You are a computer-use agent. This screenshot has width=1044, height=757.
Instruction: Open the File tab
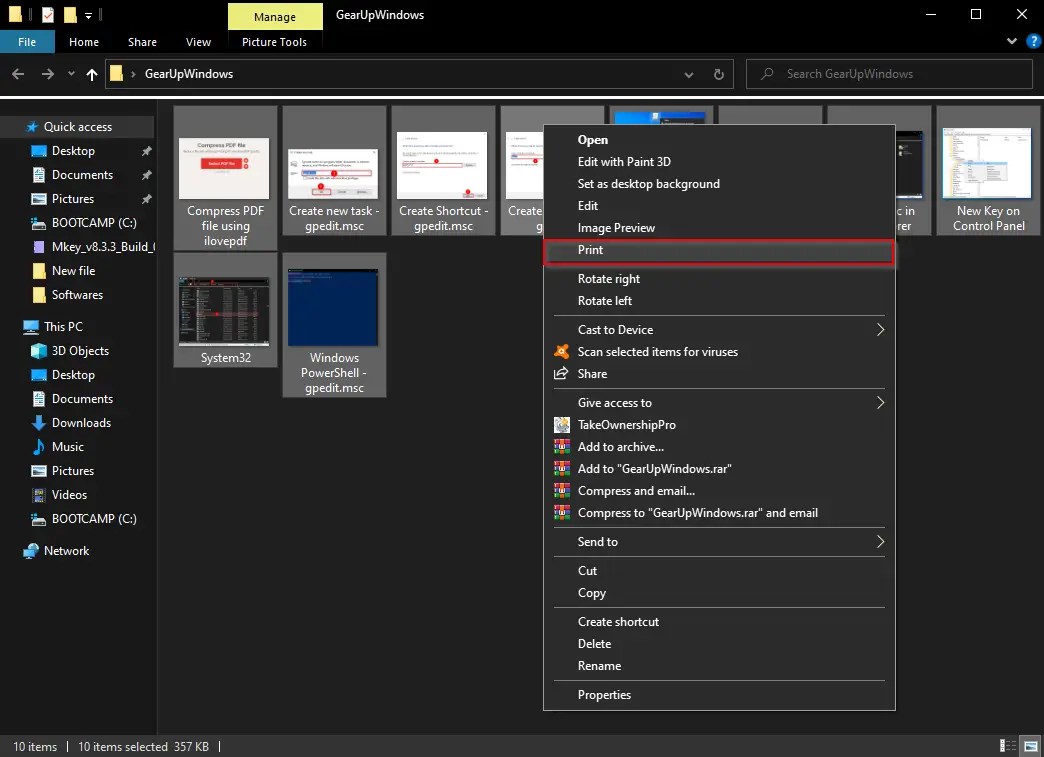click(27, 42)
